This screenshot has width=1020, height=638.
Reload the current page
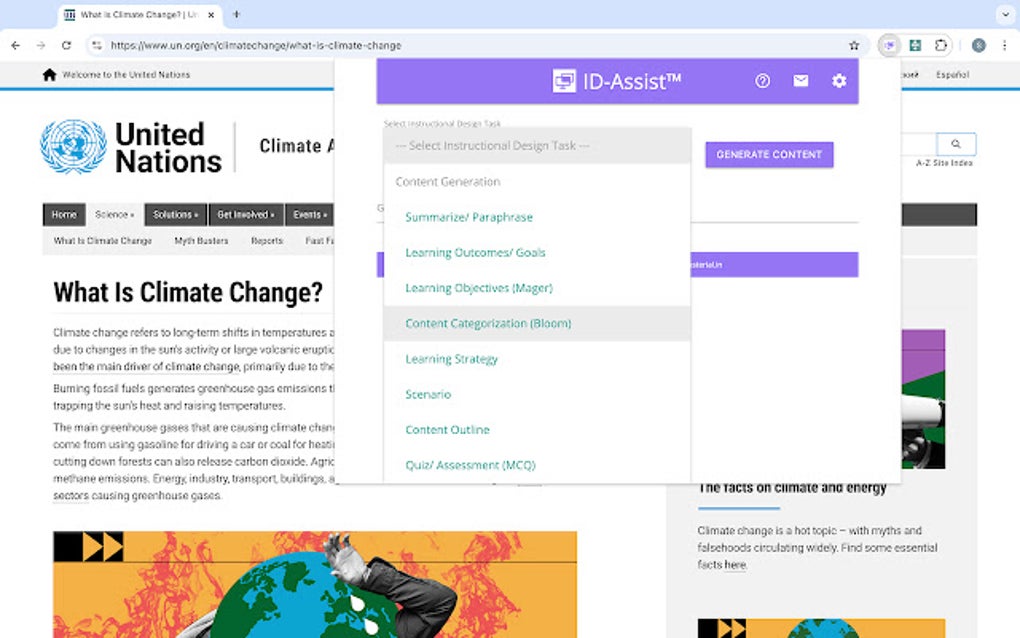point(66,45)
